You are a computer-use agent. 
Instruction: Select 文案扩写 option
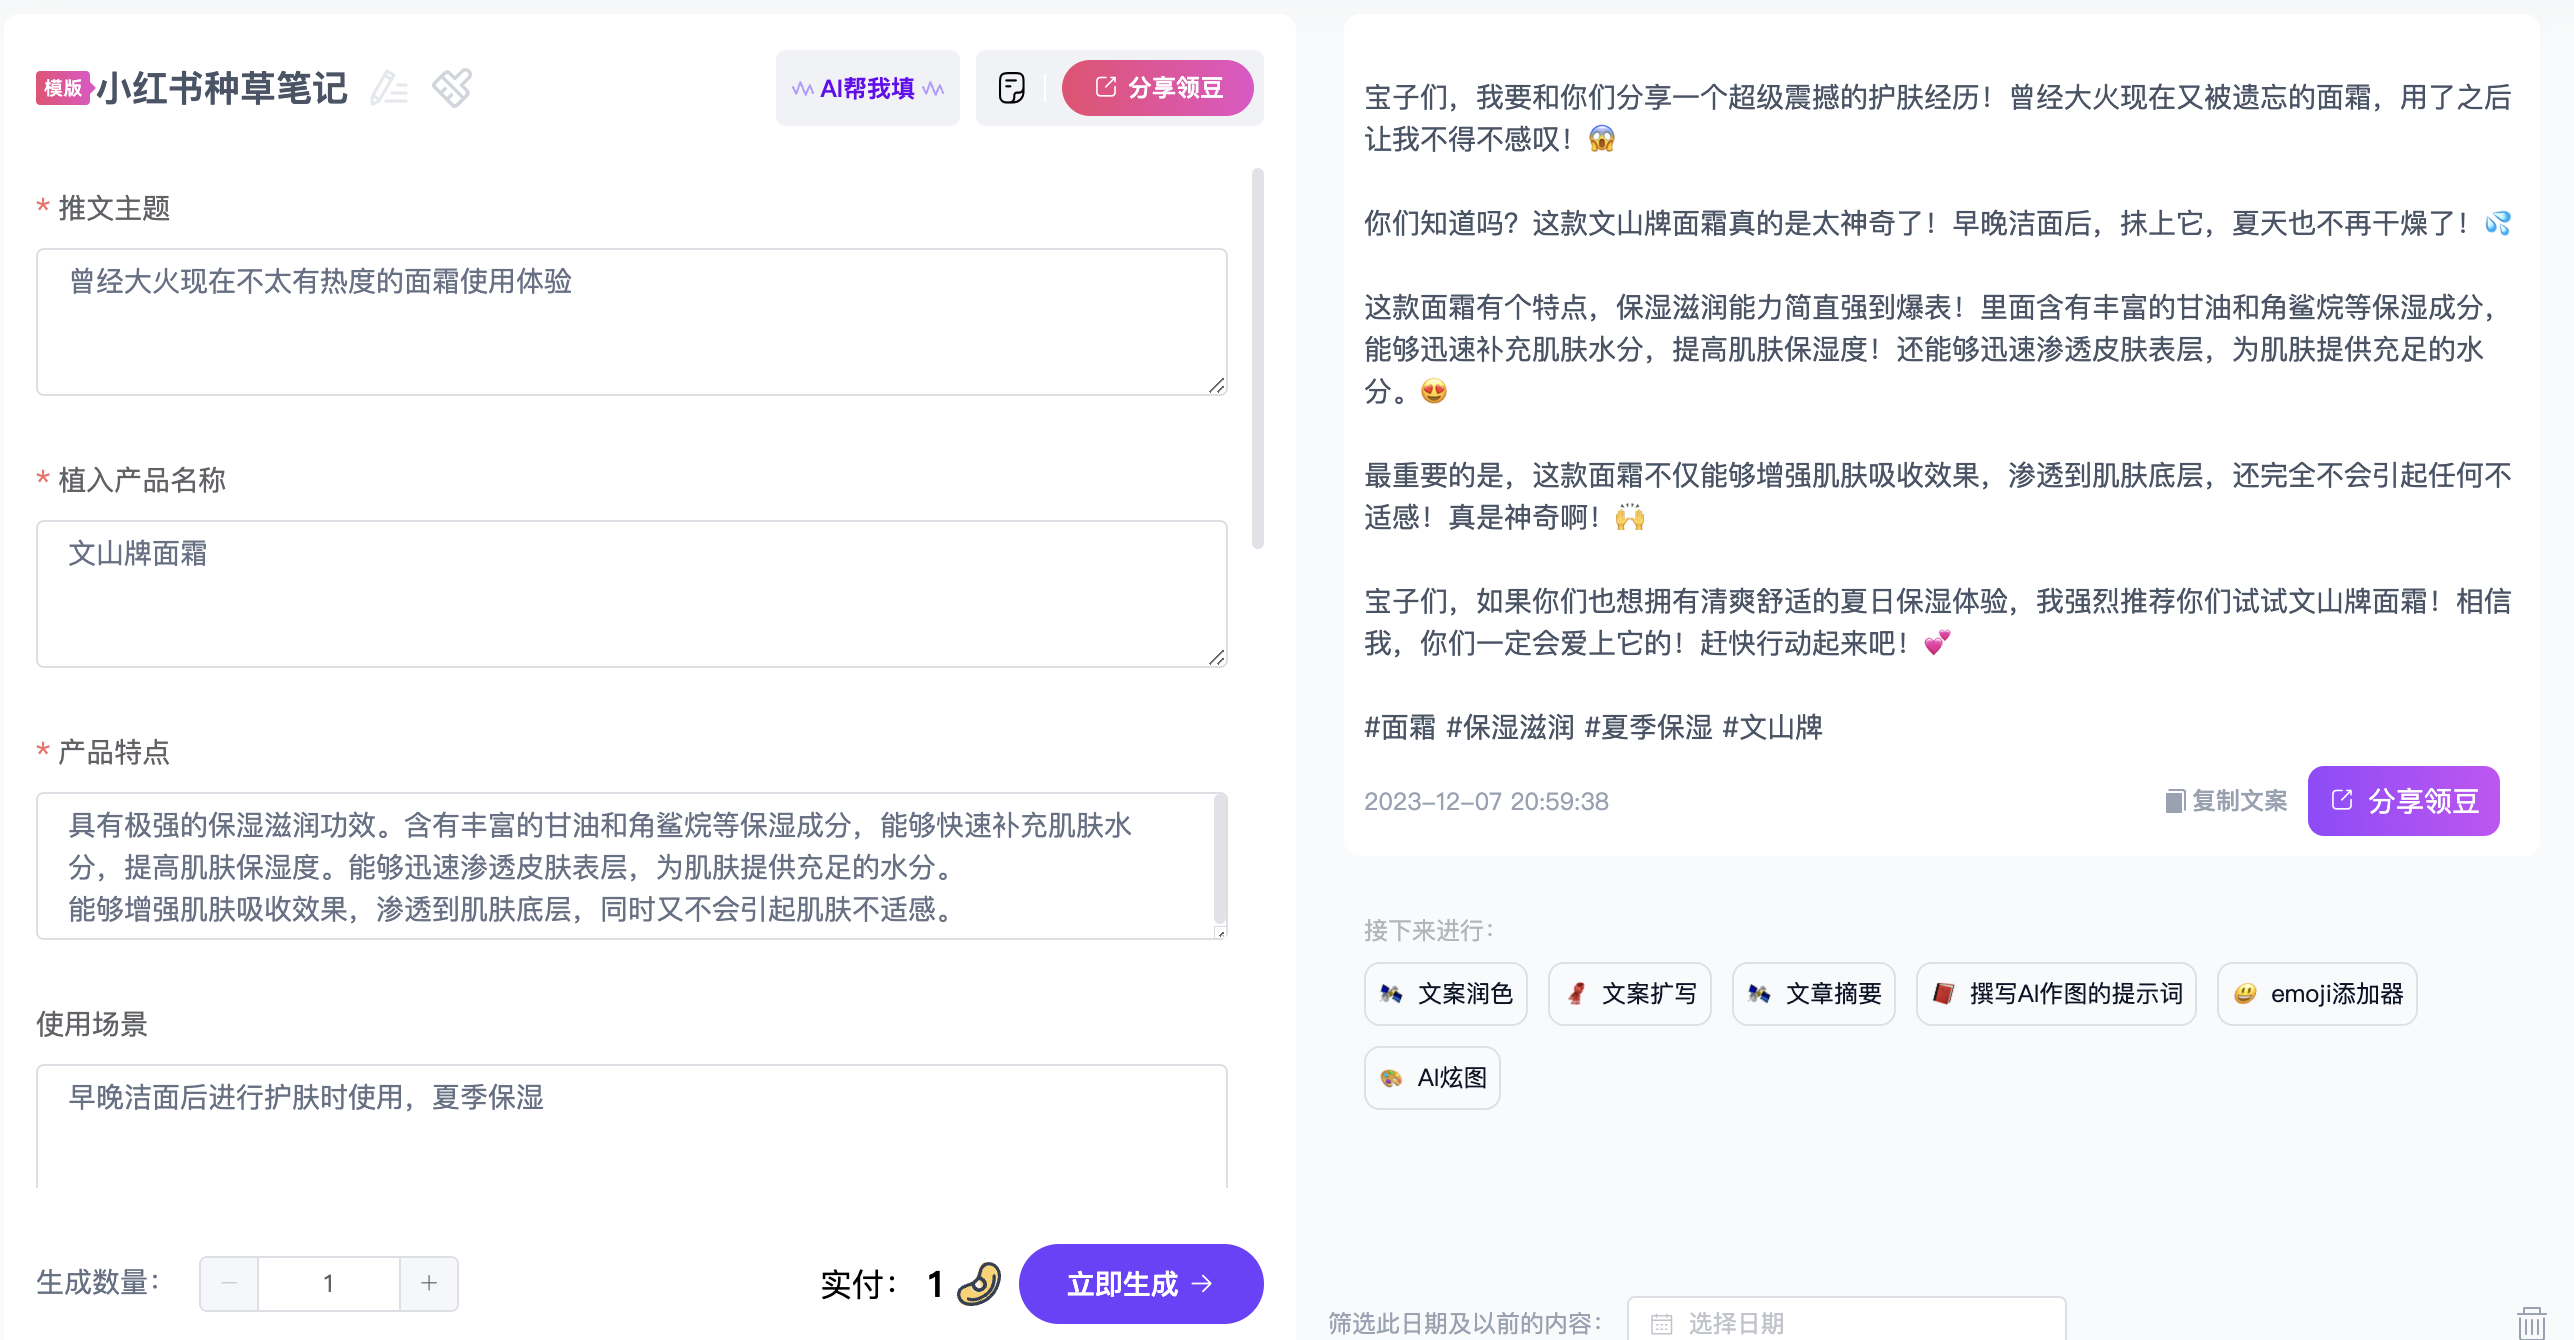pos(1629,994)
